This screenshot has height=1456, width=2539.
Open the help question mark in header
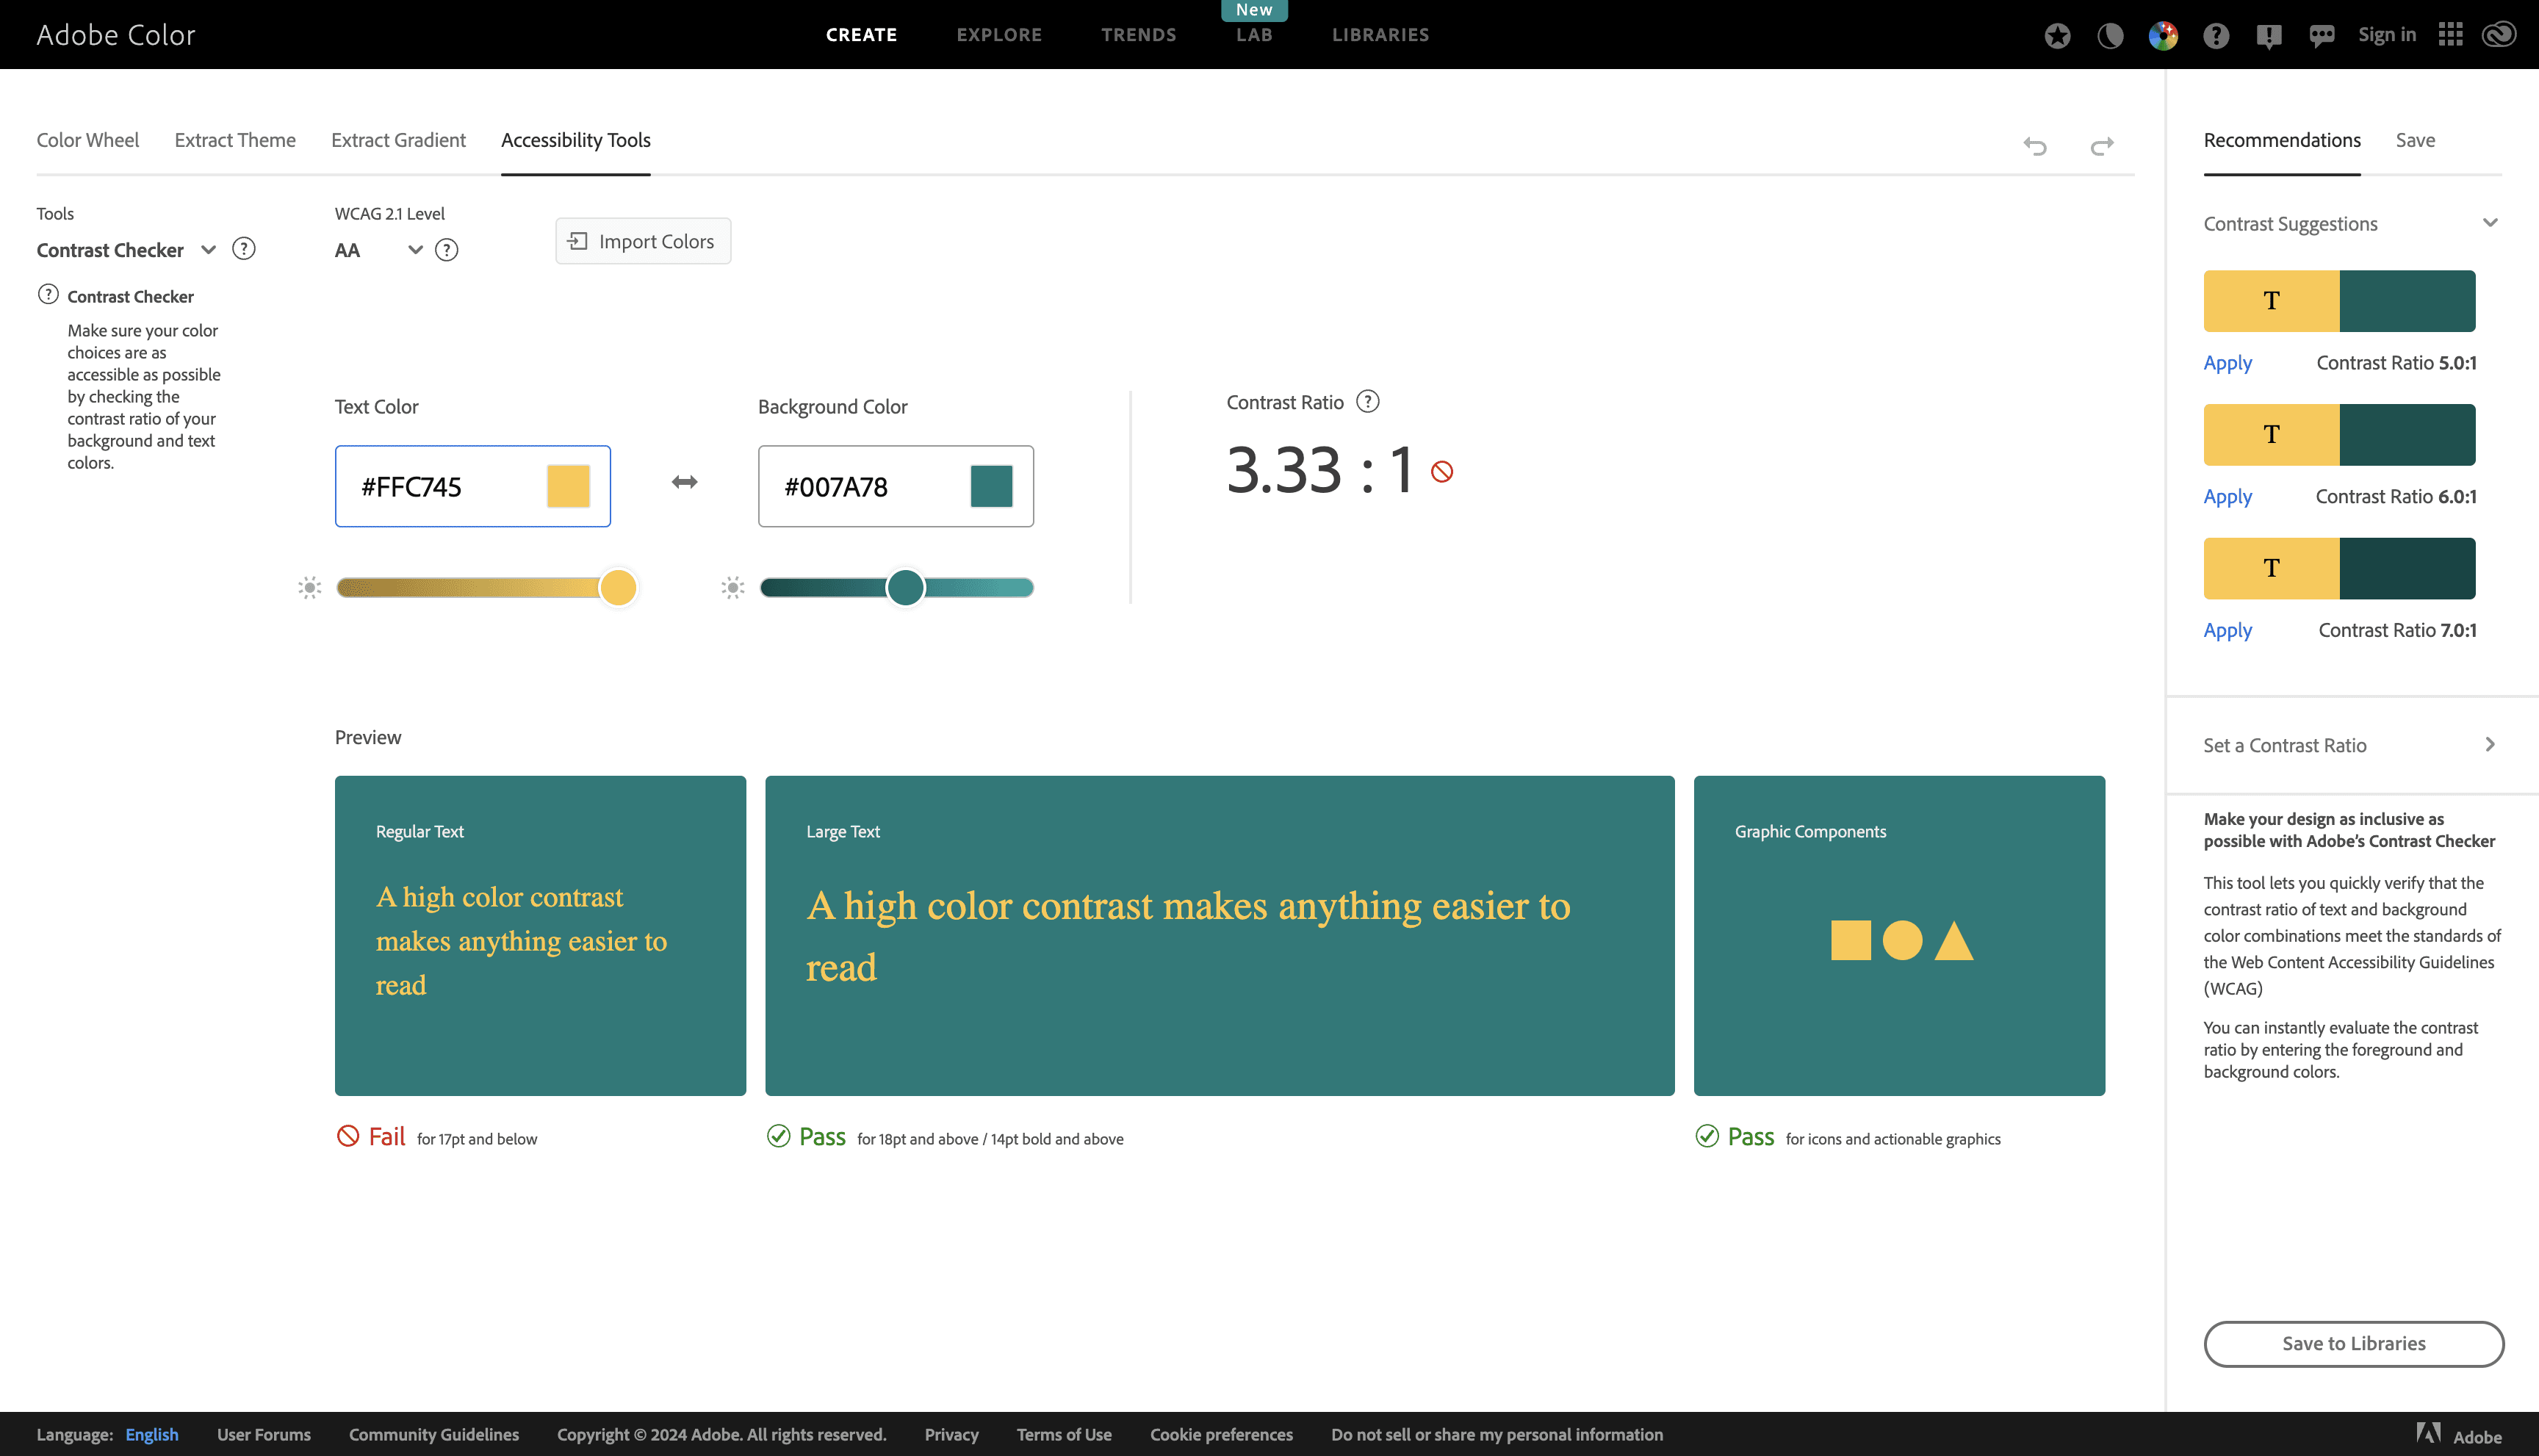[x=2216, y=36]
